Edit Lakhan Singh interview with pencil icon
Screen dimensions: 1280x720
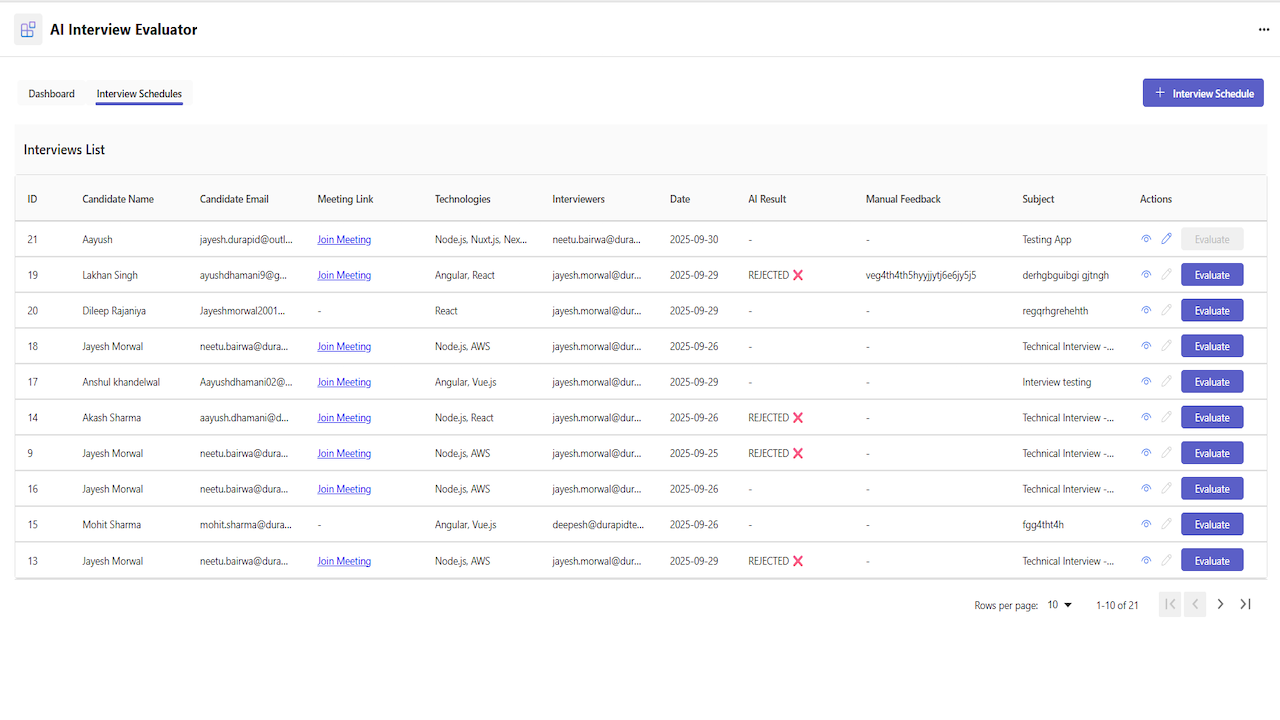click(1166, 275)
